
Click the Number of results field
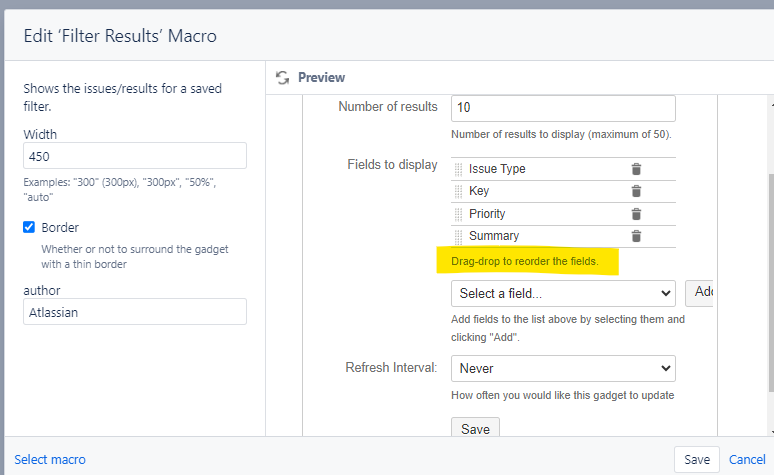(563, 108)
